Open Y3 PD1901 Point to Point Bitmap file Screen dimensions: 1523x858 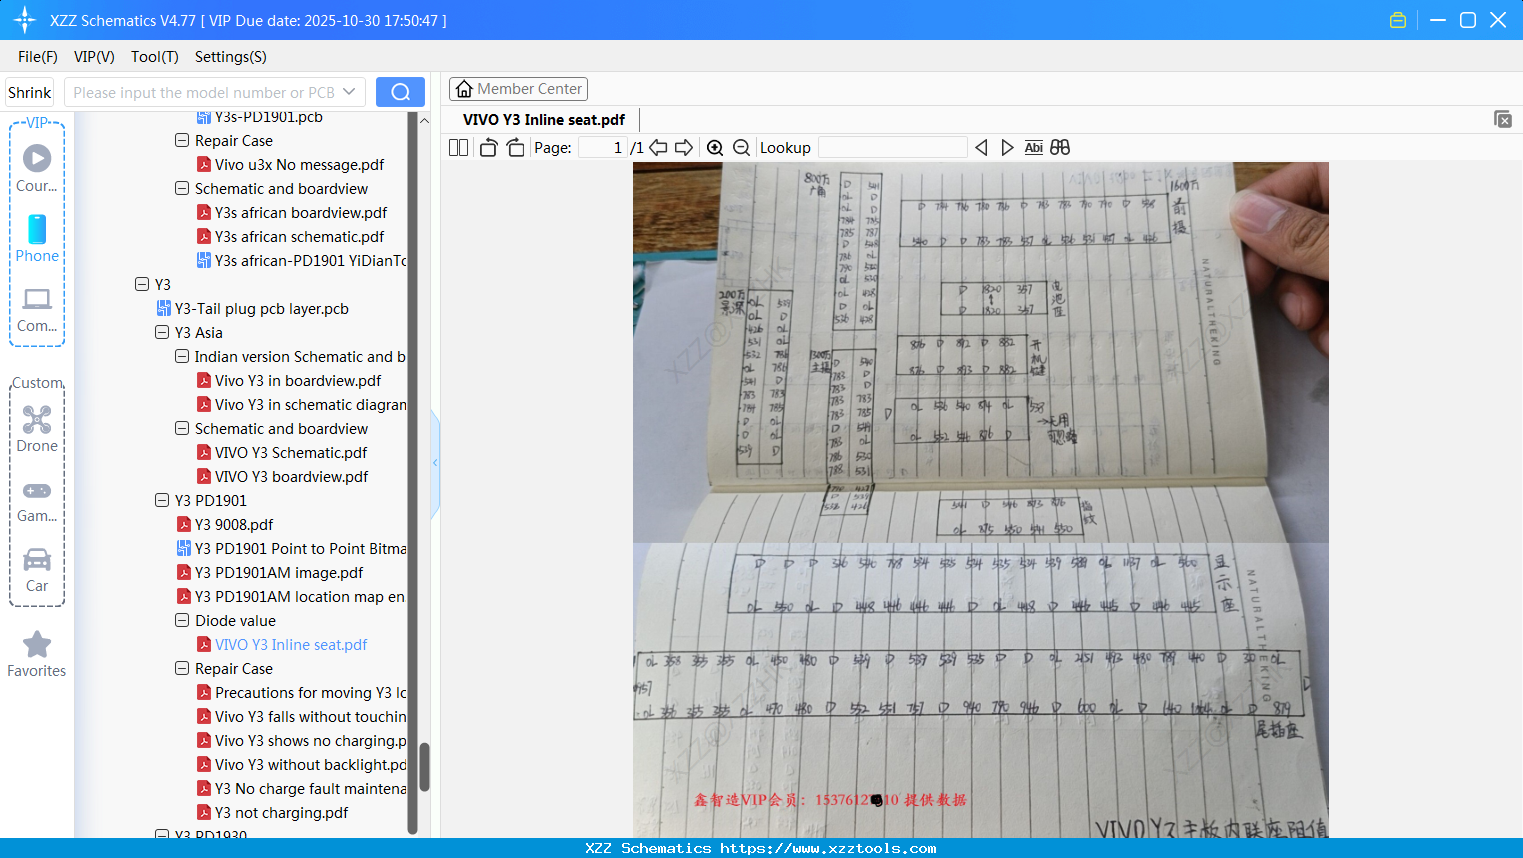pyautogui.click(x=301, y=549)
